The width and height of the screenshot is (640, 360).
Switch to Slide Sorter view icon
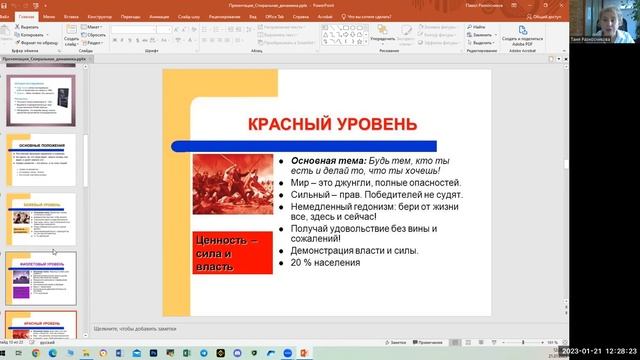[x=468, y=342]
